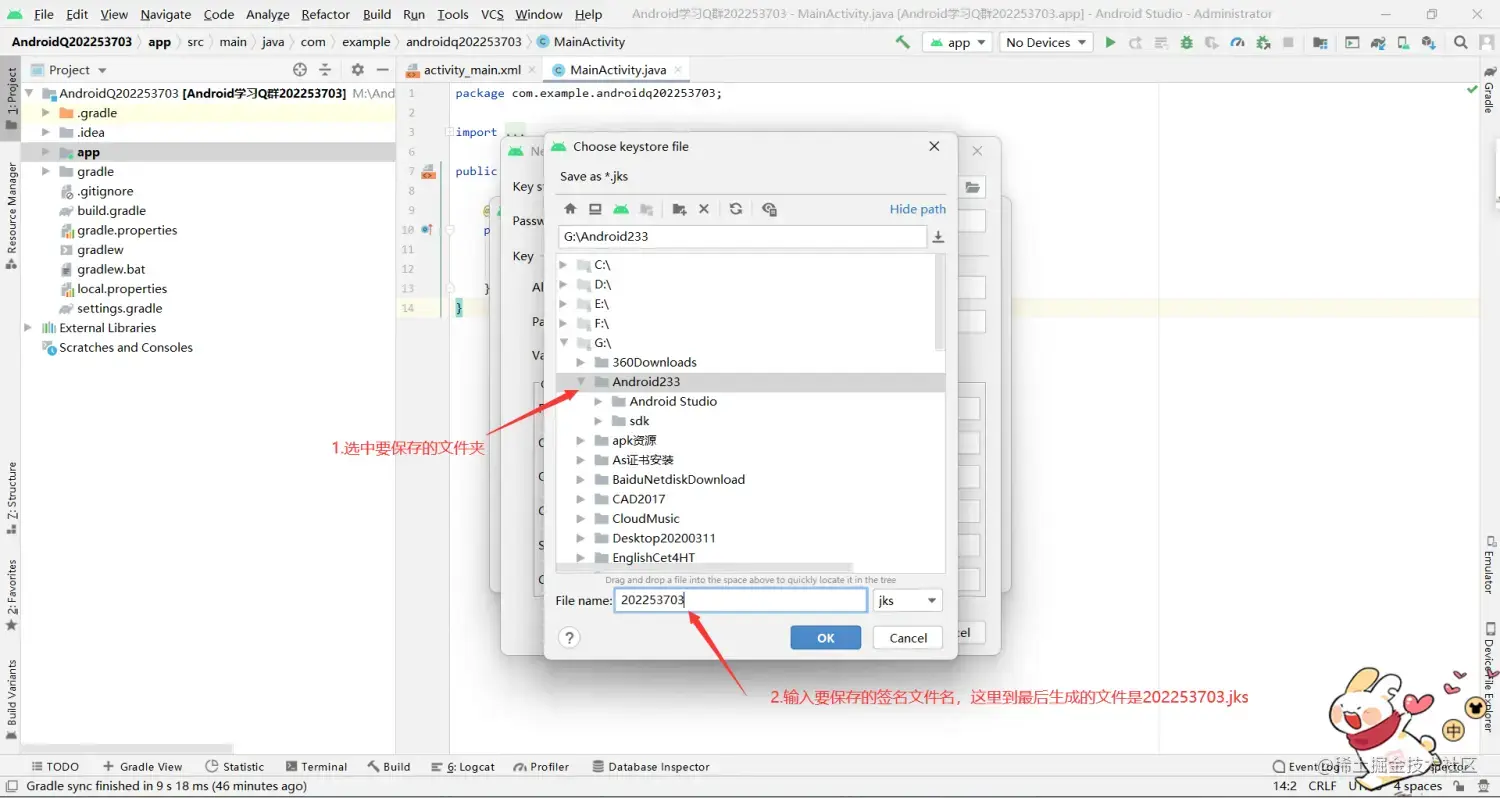1500x798 pixels.
Task: Select the MainActivity.java editor tab
Action: coord(617,70)
